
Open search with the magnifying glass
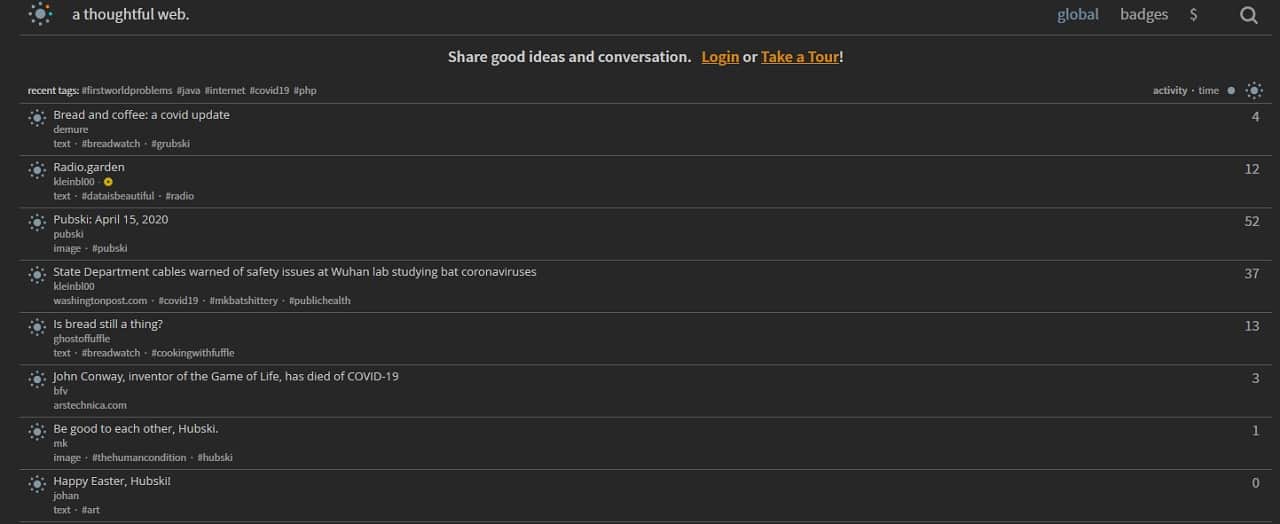1248,15
